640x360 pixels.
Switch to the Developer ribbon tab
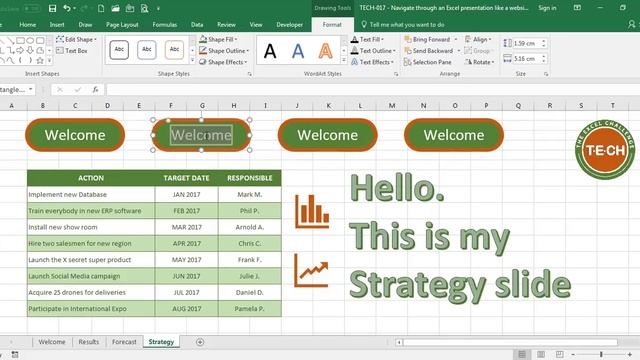pos(289,24)
